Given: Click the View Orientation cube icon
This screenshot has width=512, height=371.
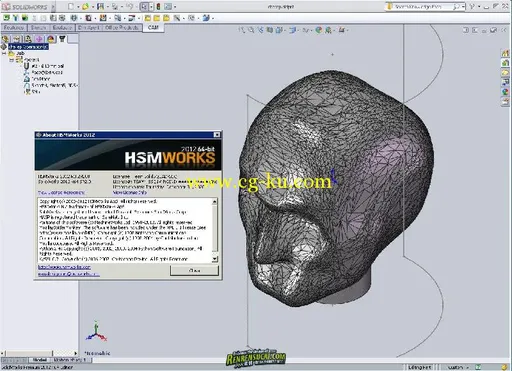Looking at the screenshot, I should coord(278,30).
